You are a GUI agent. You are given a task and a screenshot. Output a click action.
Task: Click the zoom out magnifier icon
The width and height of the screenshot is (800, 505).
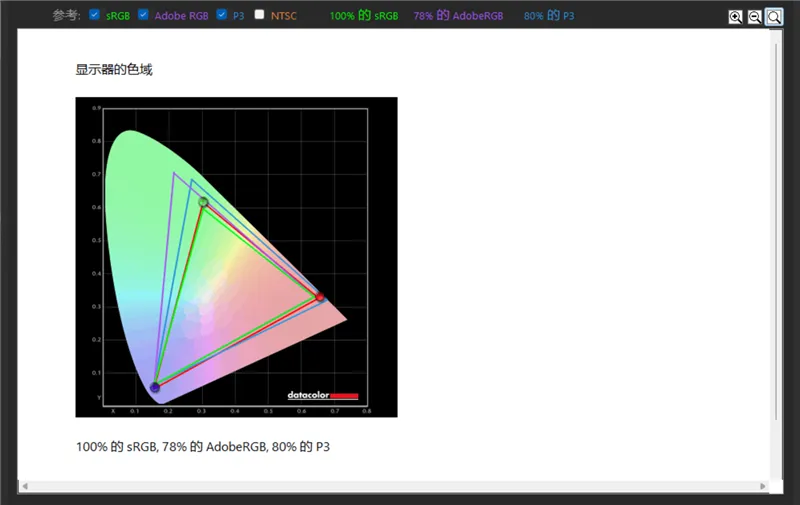(x=755, y=17)
